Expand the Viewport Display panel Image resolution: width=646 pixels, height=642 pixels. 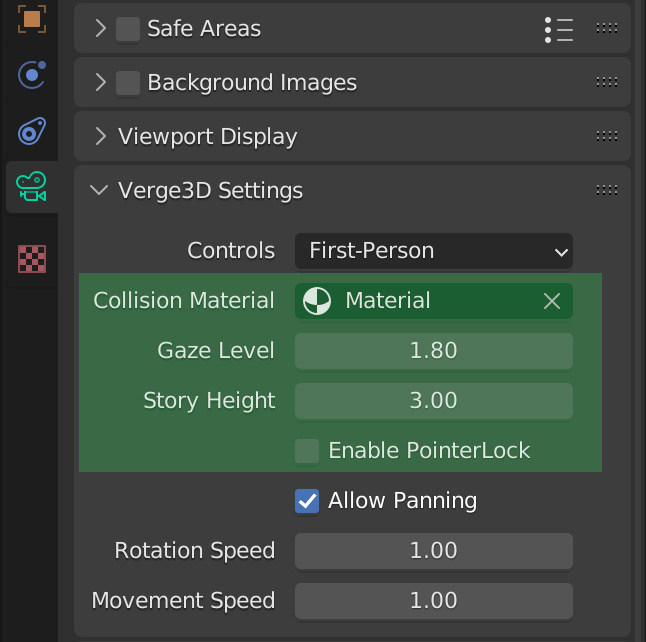tap(100, 136)
